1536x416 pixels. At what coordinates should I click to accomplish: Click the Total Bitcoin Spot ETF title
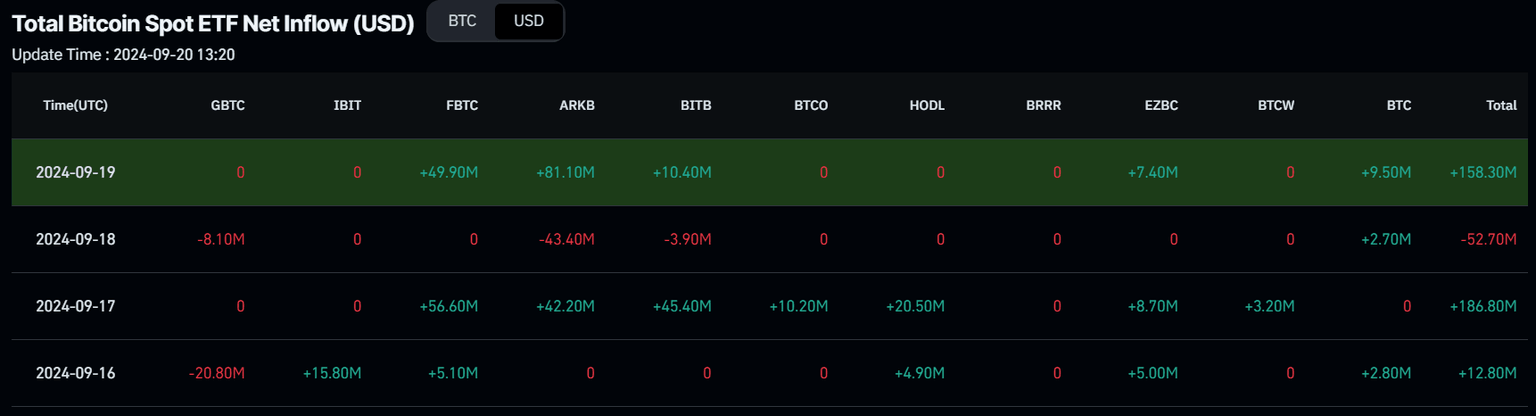pos(212,24)
